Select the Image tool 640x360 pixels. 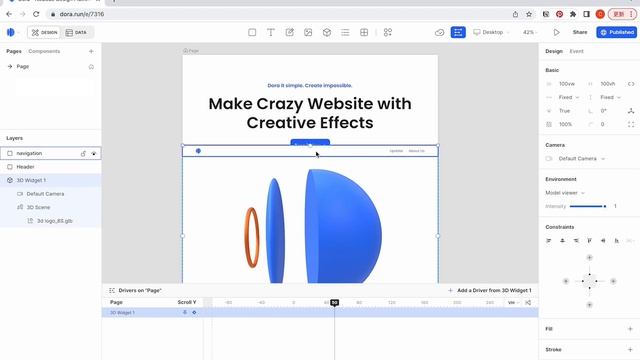pos(308,32)
